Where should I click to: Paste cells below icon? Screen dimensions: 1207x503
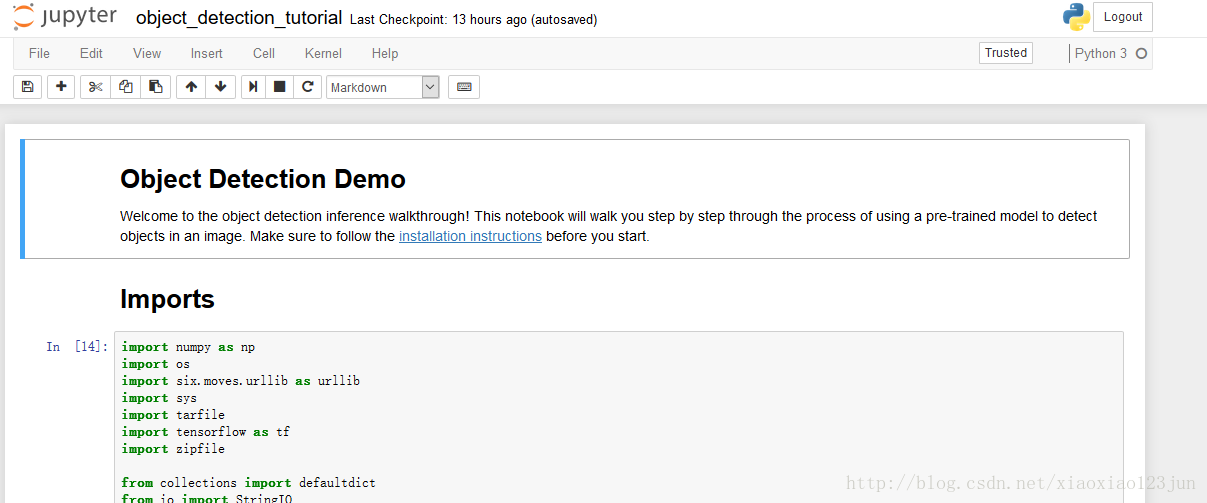click(156, 87)
